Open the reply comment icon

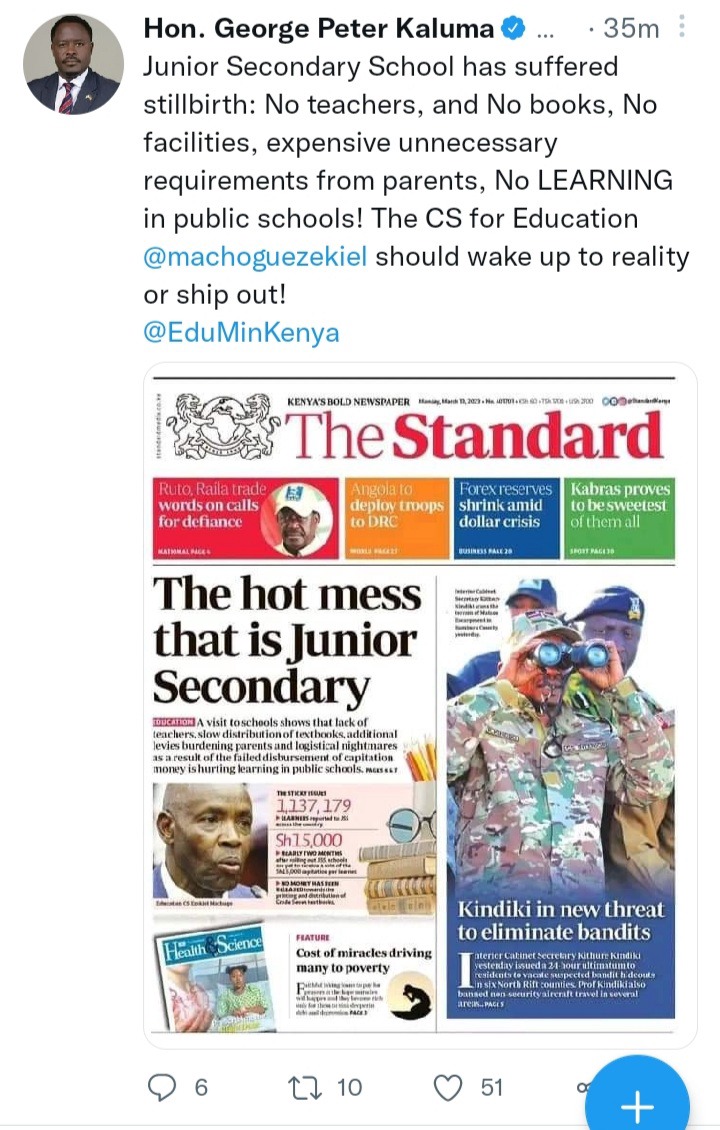pos(161,1087)
